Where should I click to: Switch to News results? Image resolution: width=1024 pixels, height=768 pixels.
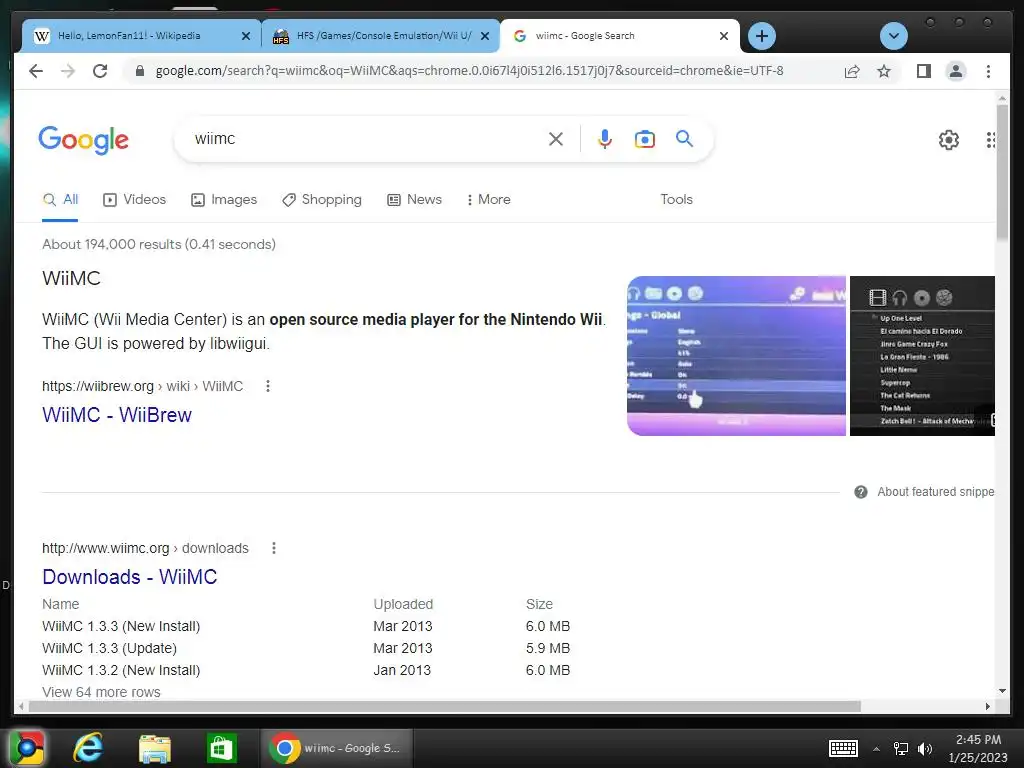[415, 200]
